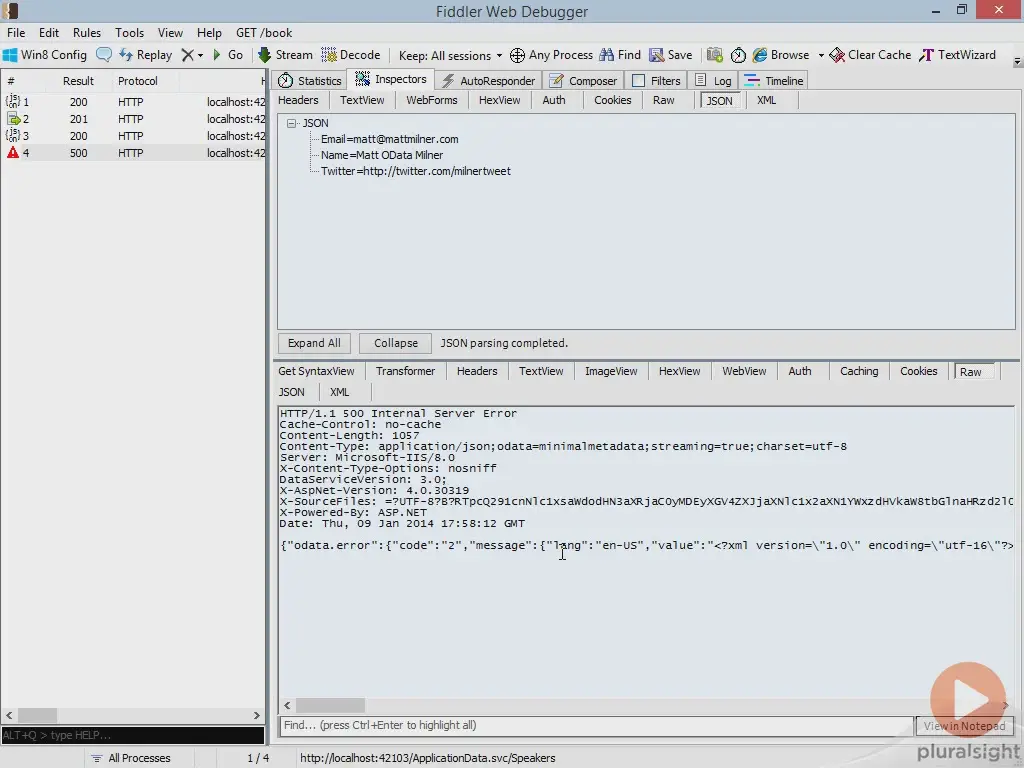Toggle Decode mode in toolbar
The width and height of the screenshot is (1024, 768).
coord(351,55)
